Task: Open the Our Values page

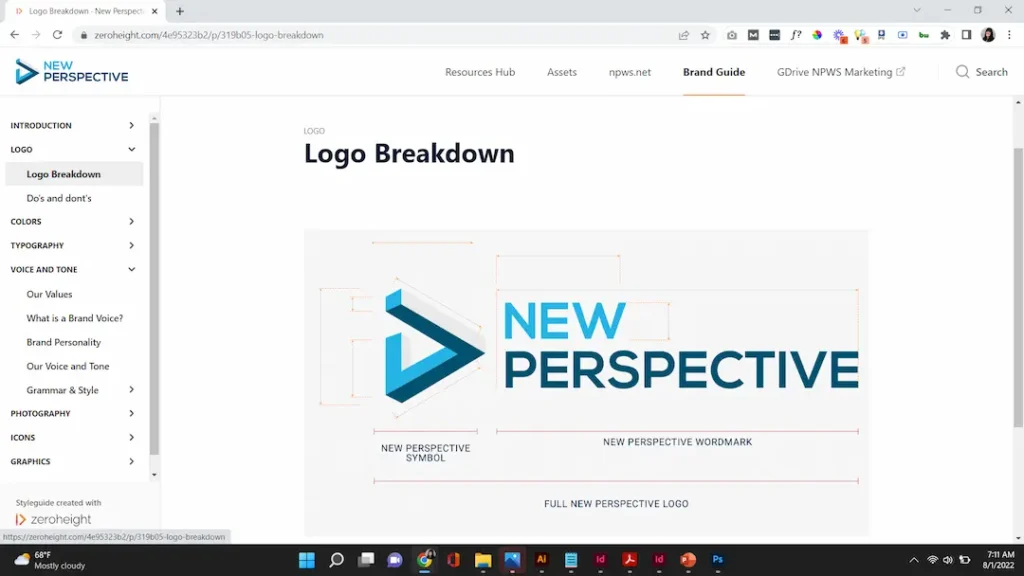Action: [x=49, y=294]
